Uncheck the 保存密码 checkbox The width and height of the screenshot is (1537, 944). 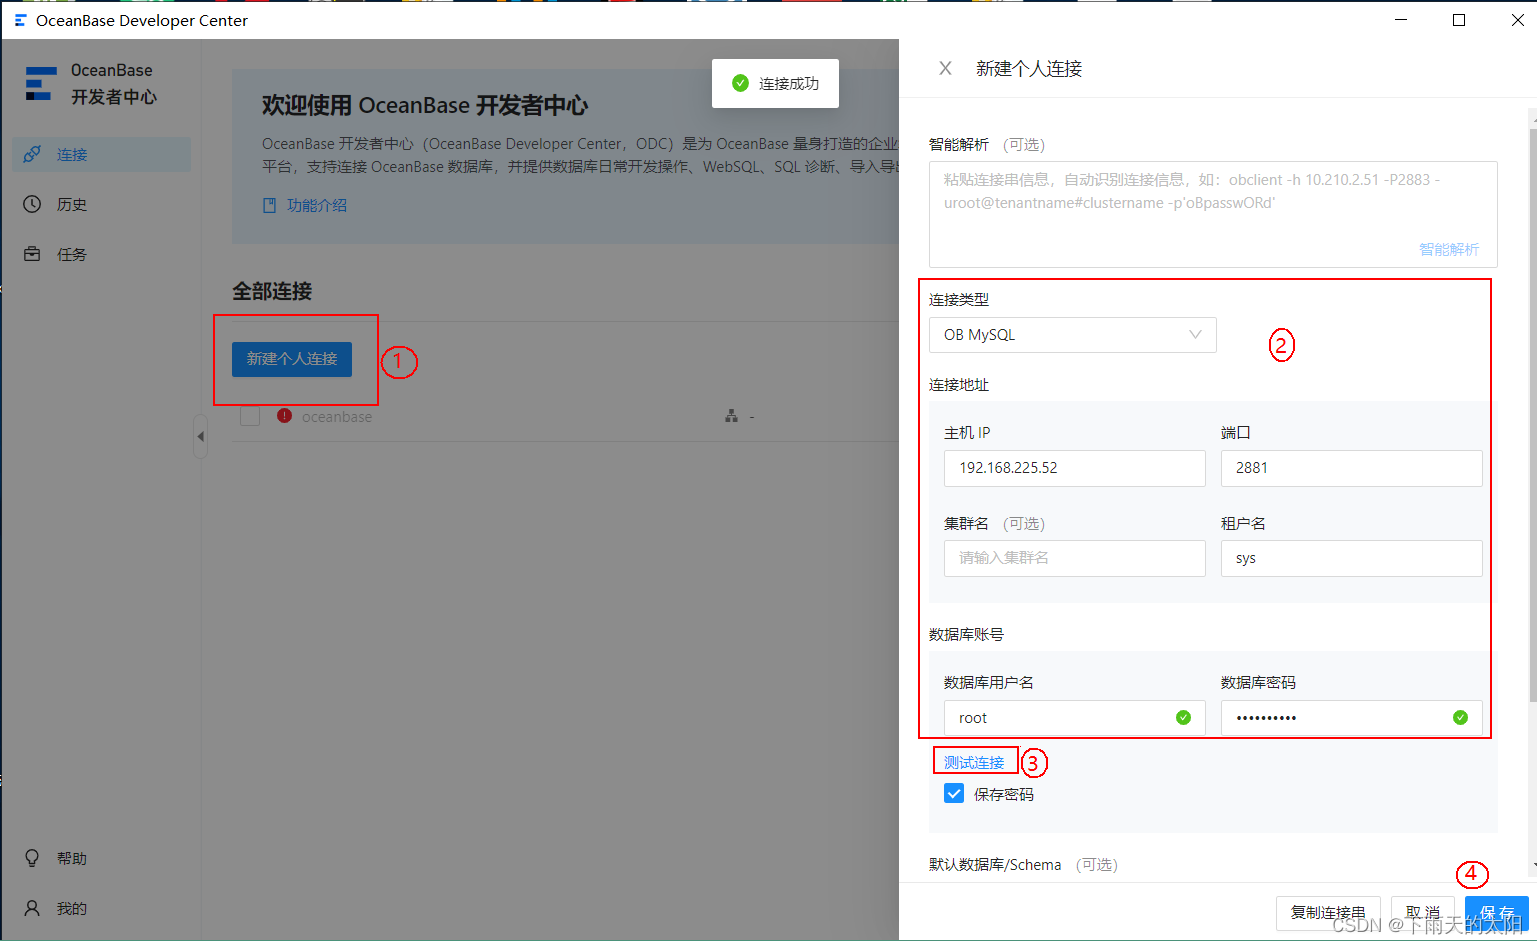point(954,793)
